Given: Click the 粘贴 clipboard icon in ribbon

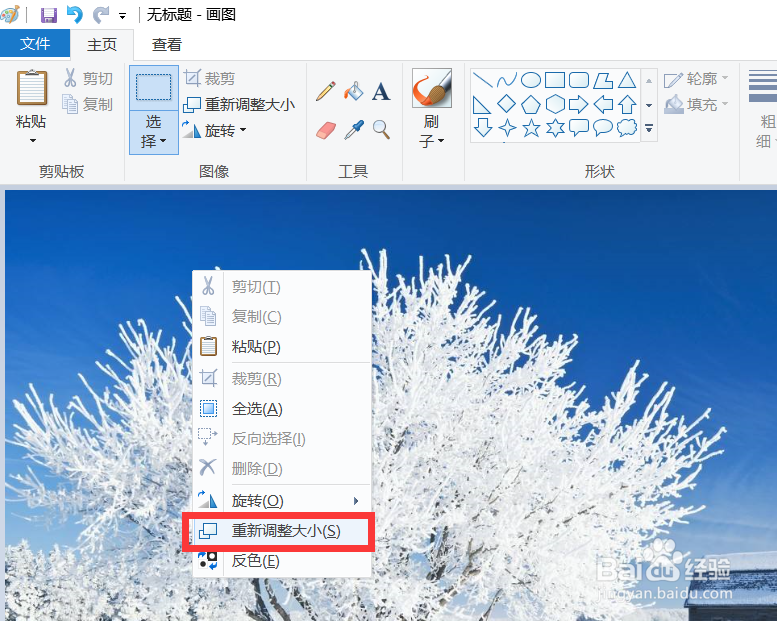Looking at the screenshot, I should click(x=32, y=88).
